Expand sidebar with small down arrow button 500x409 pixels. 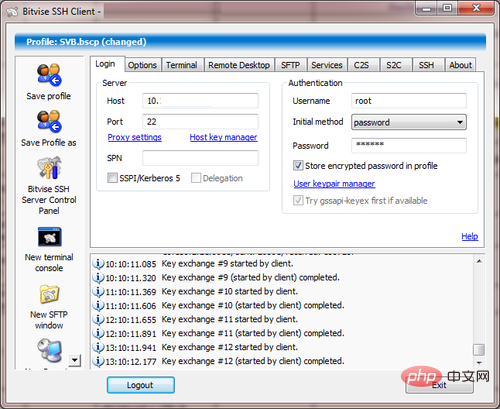[75, 360]
